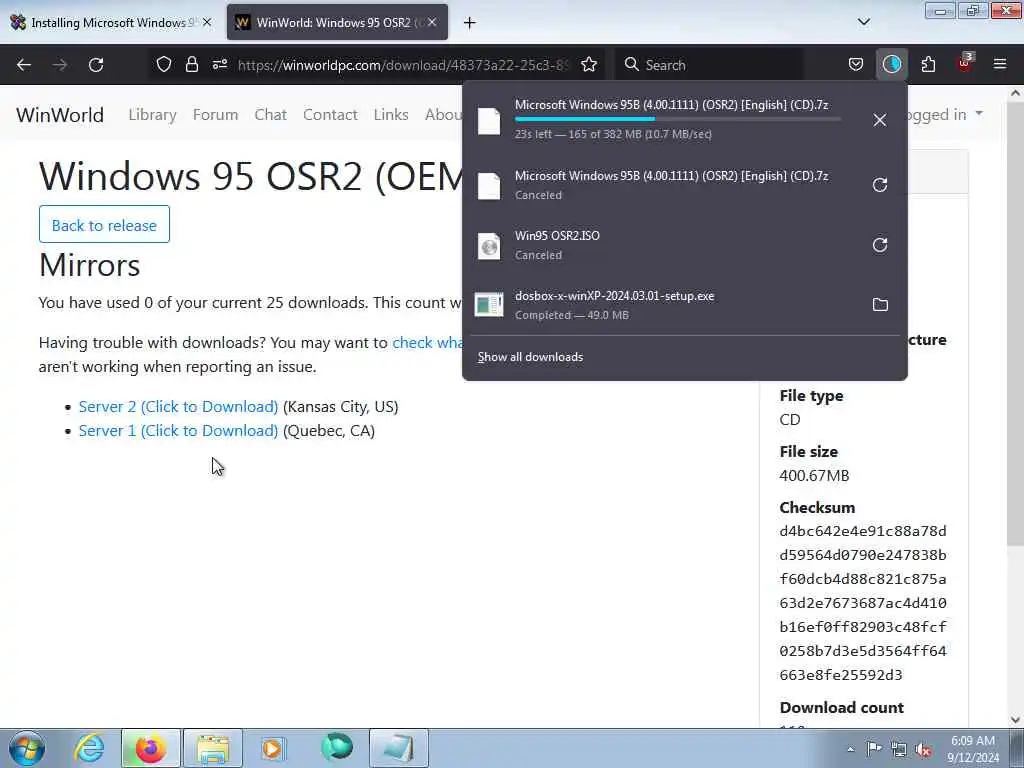Click the URL address bar field
Viewport: 1024px width, 768px height.
click(404, 65)
